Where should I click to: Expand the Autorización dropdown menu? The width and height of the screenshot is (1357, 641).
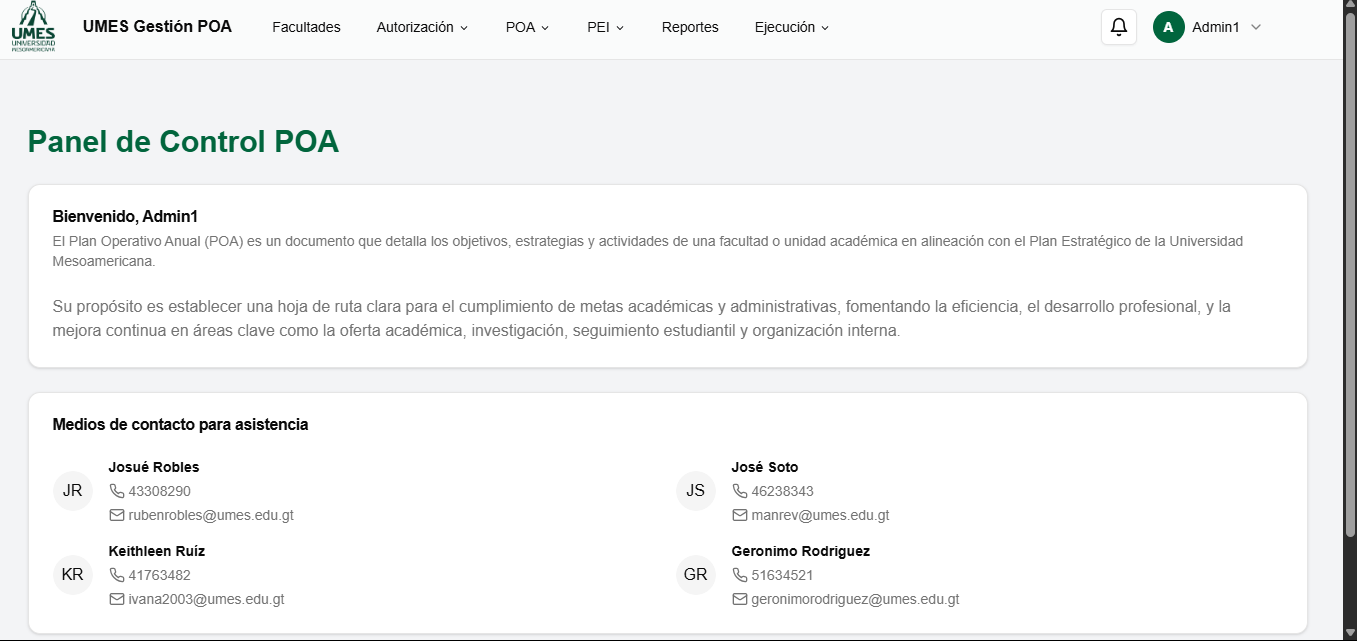[x=422, y=27]
